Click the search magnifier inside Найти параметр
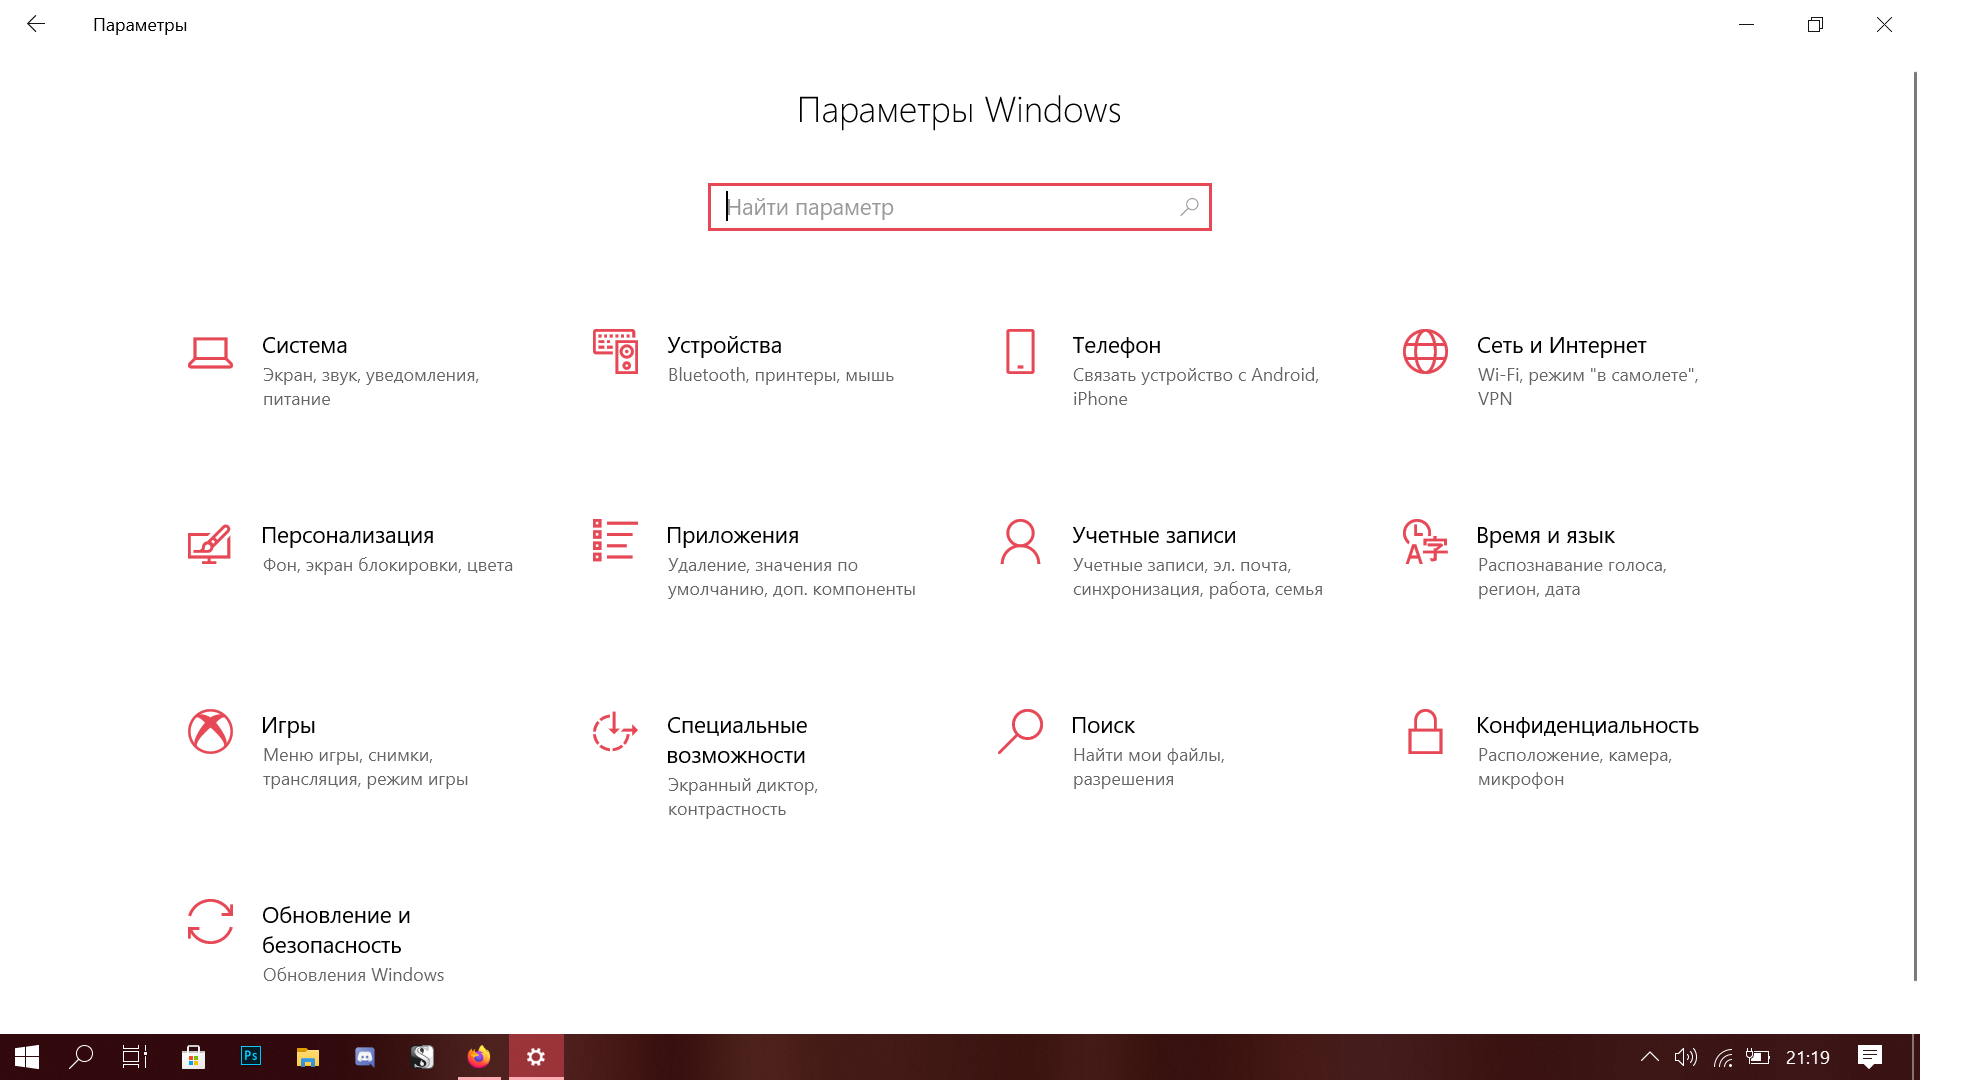The height and width of the screenshot is (1080, 1966). pyautogui.click(x=1189, y=207)
